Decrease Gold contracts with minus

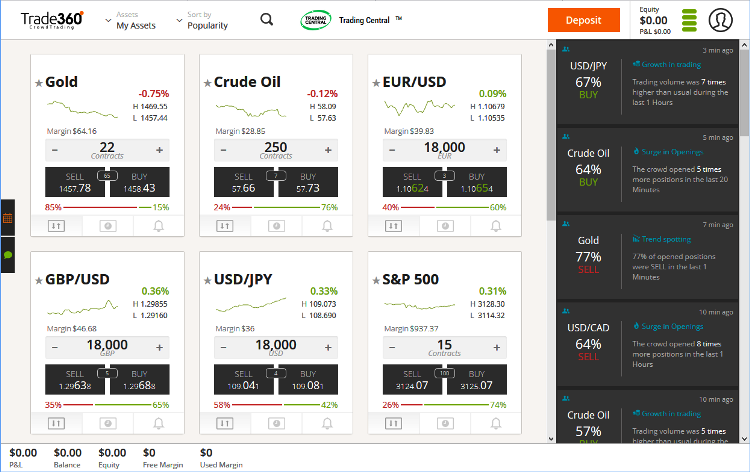tap(55, 150)
